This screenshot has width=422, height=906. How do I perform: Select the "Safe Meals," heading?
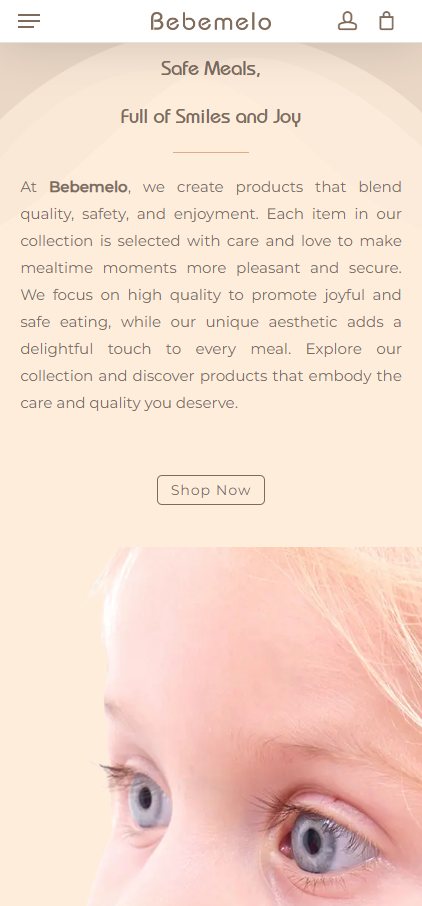click(211, 69)
